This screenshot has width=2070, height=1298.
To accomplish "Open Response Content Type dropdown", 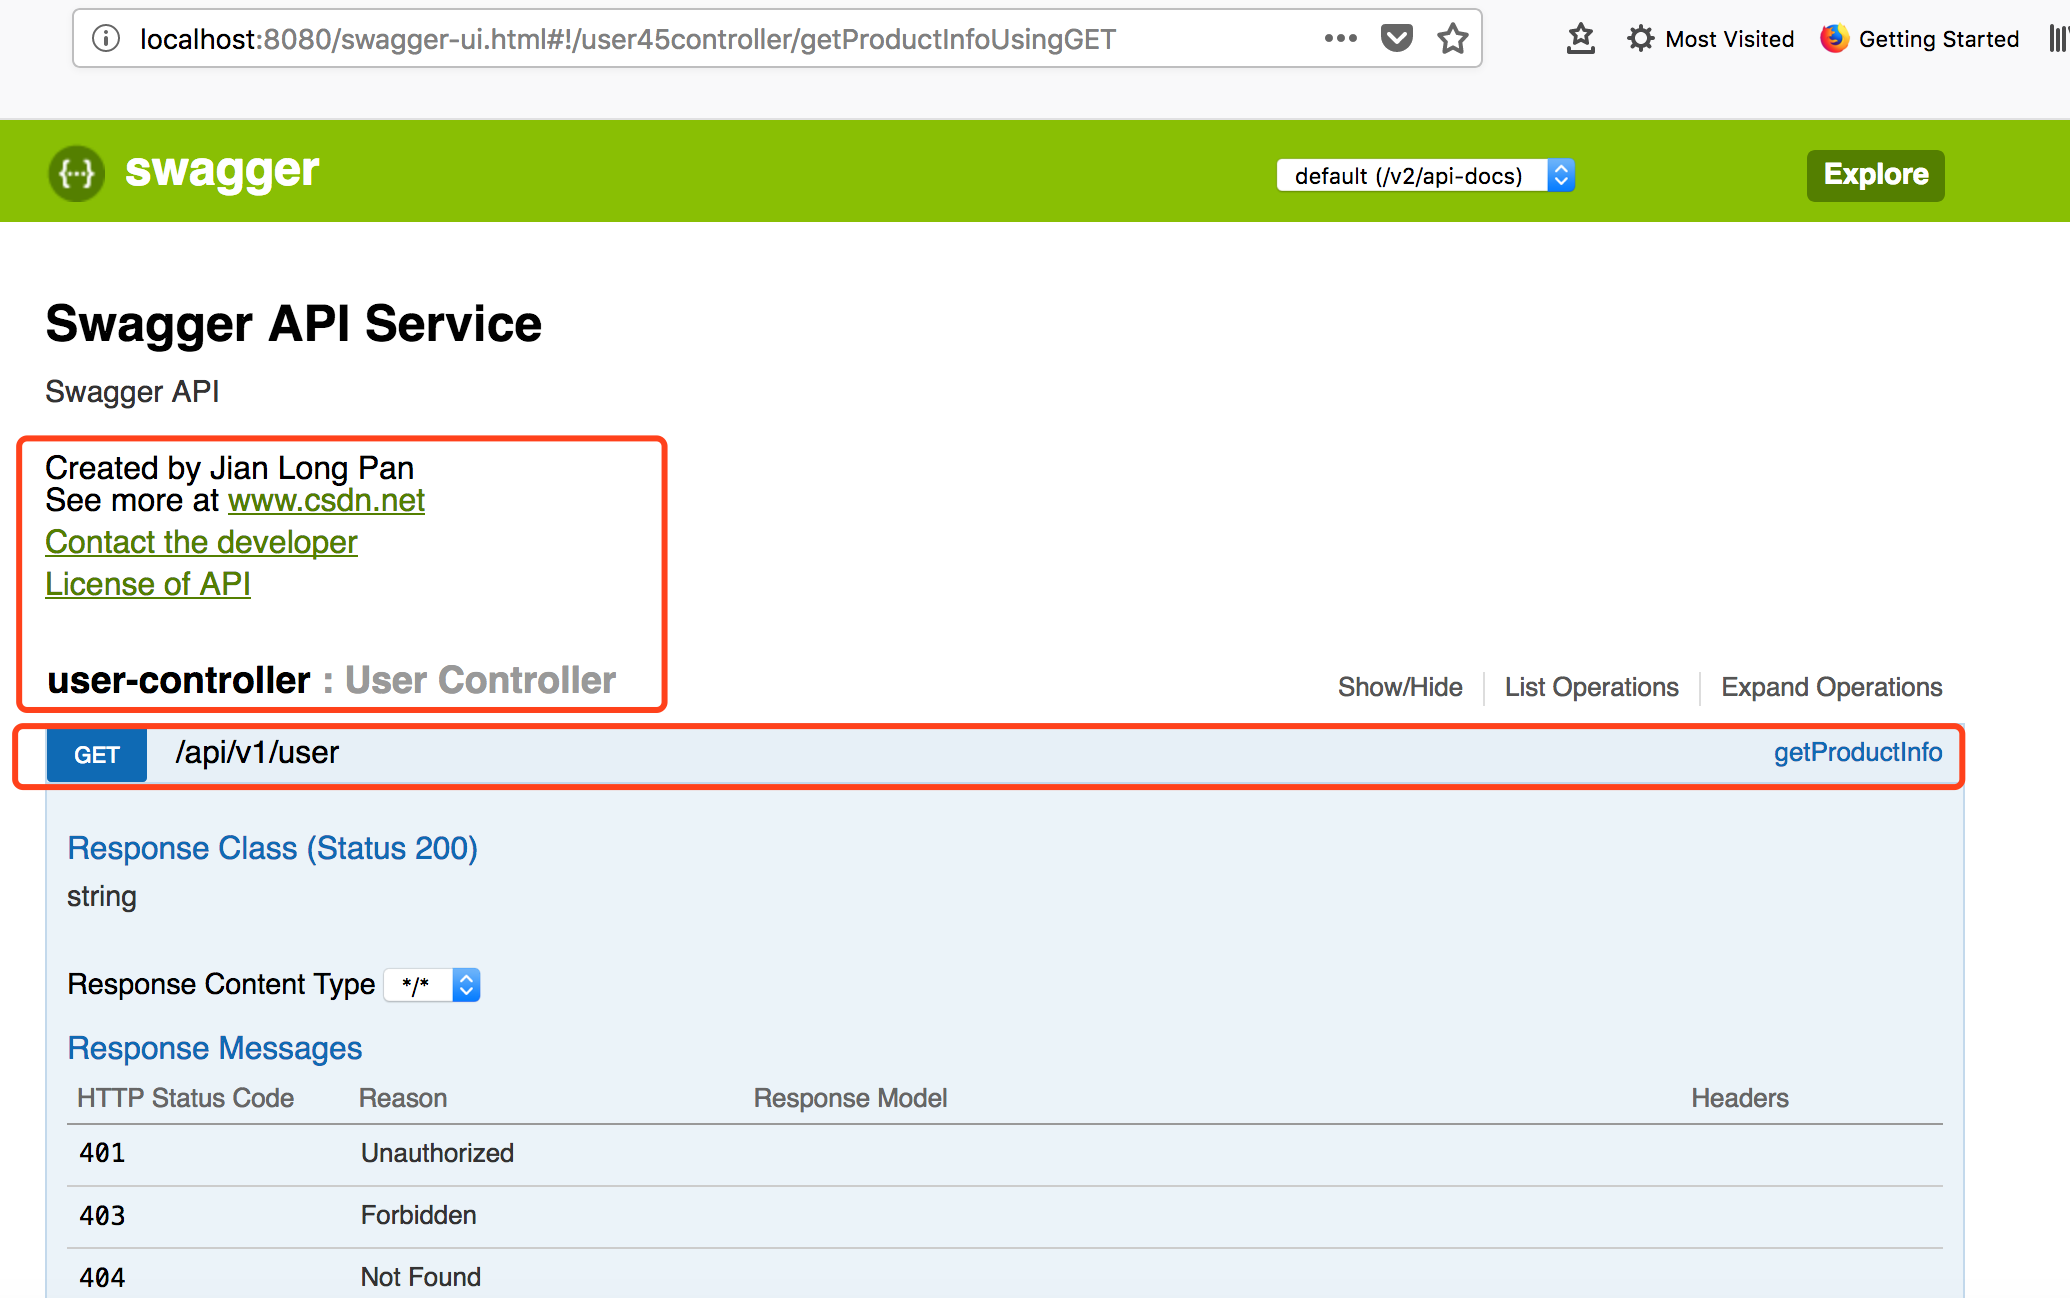I will click(x=432, y=985).
